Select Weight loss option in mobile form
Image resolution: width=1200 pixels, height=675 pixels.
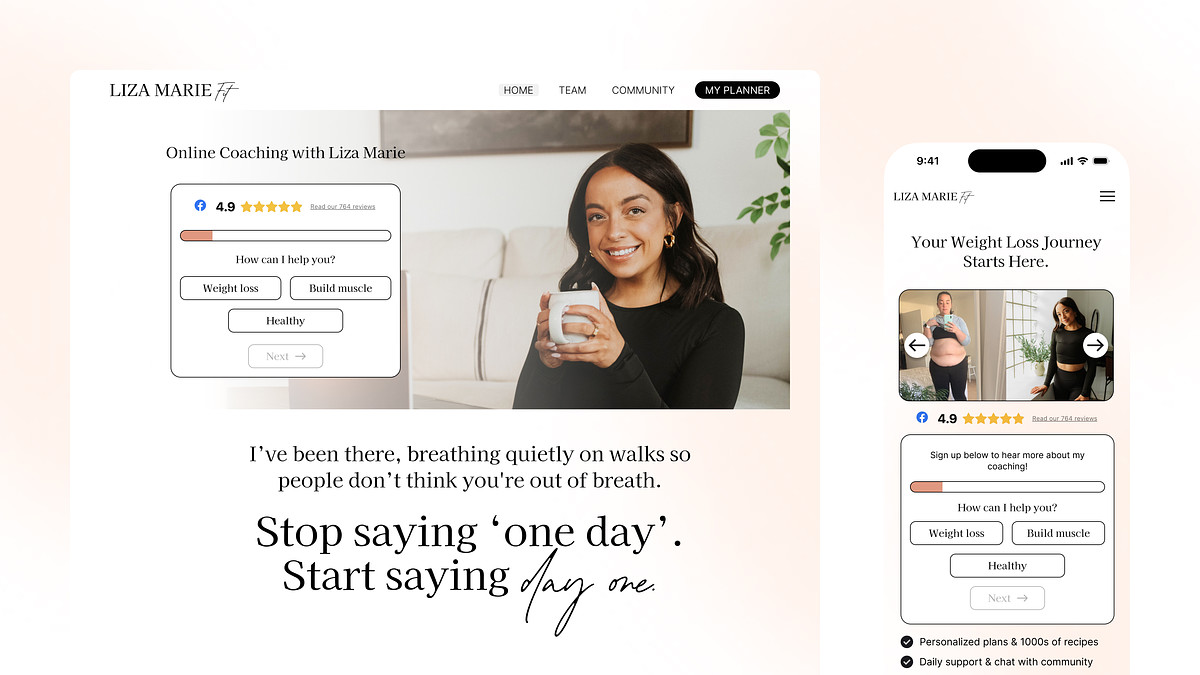pos(956,533)
